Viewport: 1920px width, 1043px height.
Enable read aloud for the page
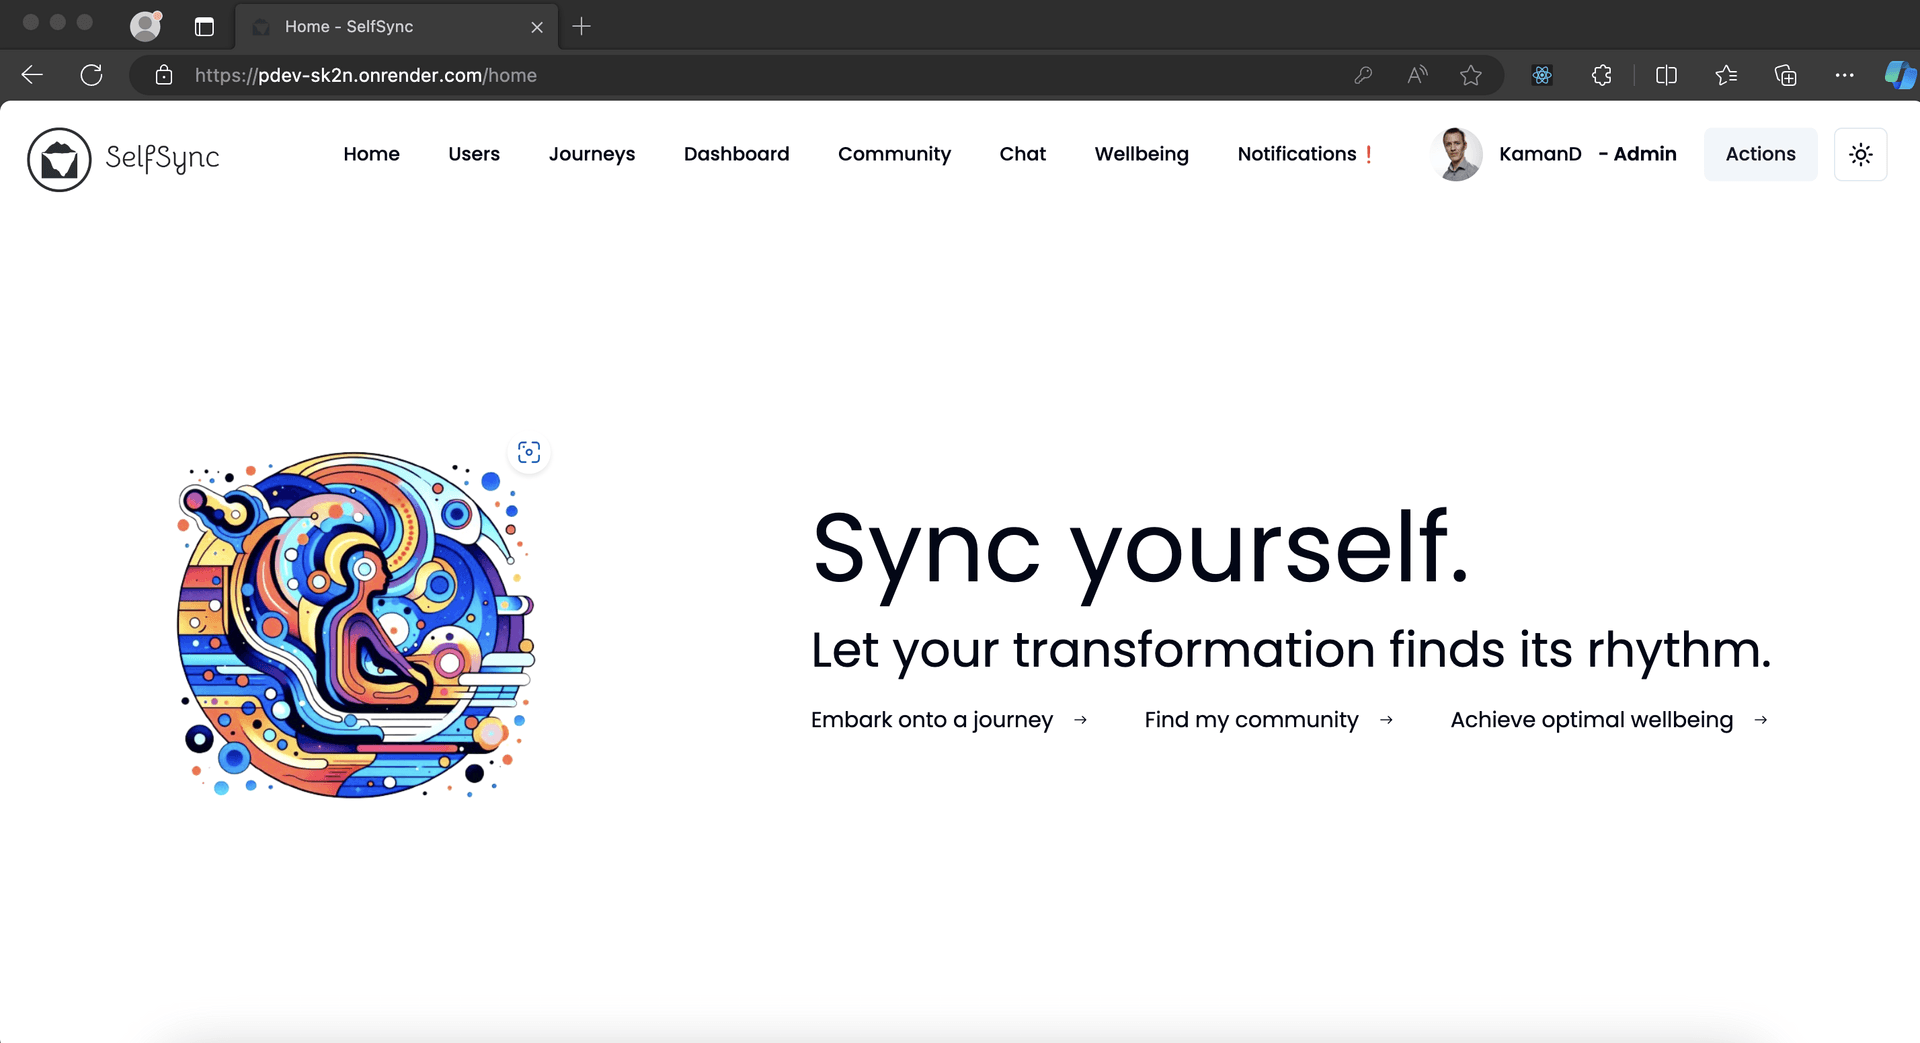[x=1416, y=74]
